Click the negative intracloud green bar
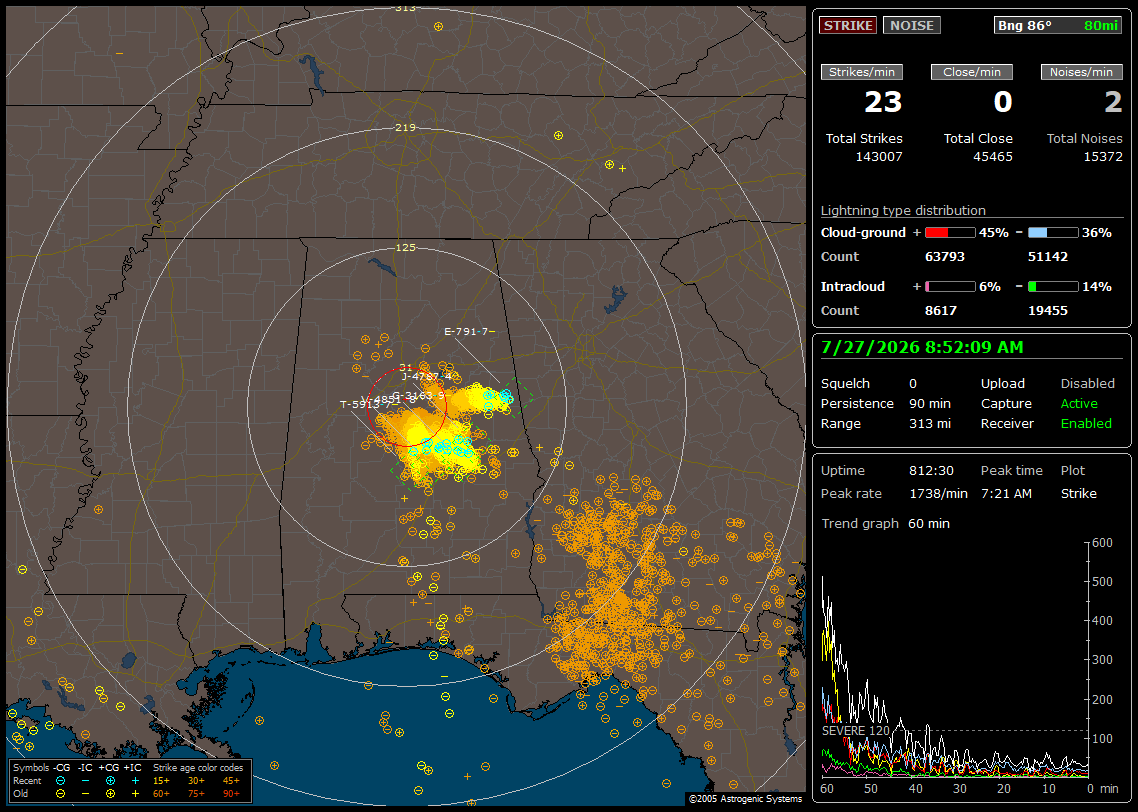The width and height of the screenshot is (1138, 812). (x=1053, y=287)
